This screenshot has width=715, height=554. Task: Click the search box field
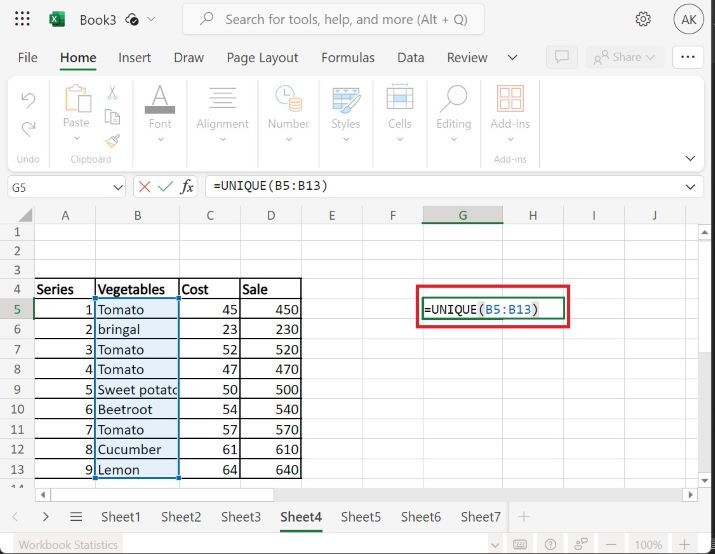pyautogui.click(x=333, y=19)
